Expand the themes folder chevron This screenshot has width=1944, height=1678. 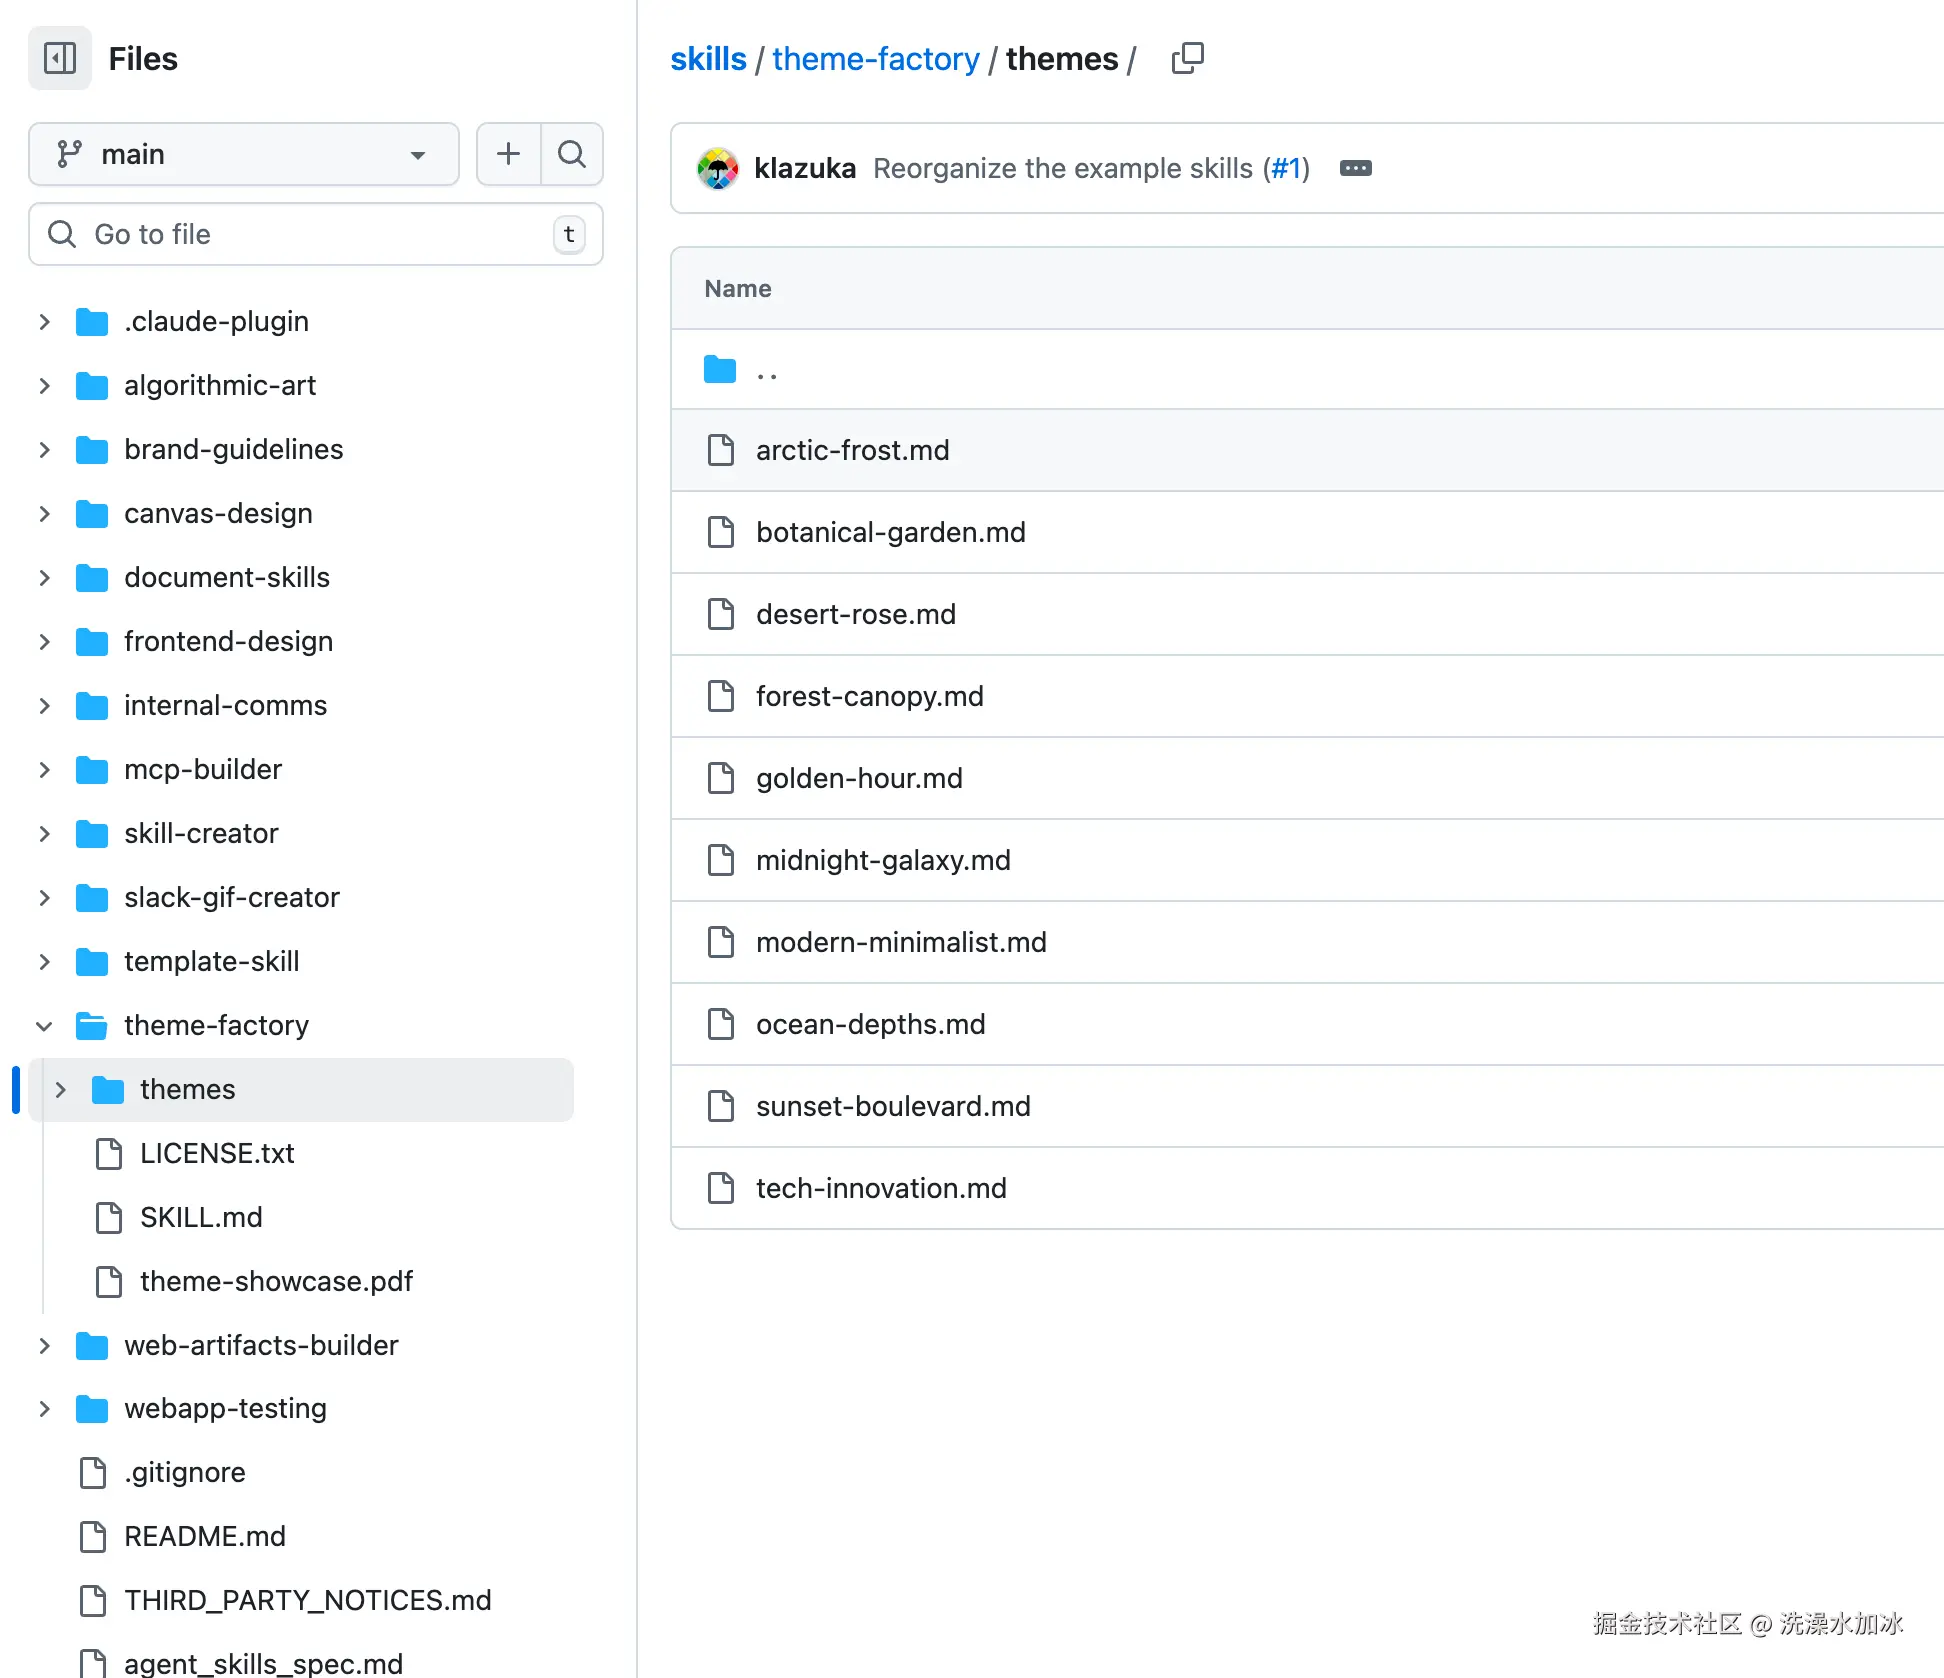pyautogui.click(x=60, y=1090)
